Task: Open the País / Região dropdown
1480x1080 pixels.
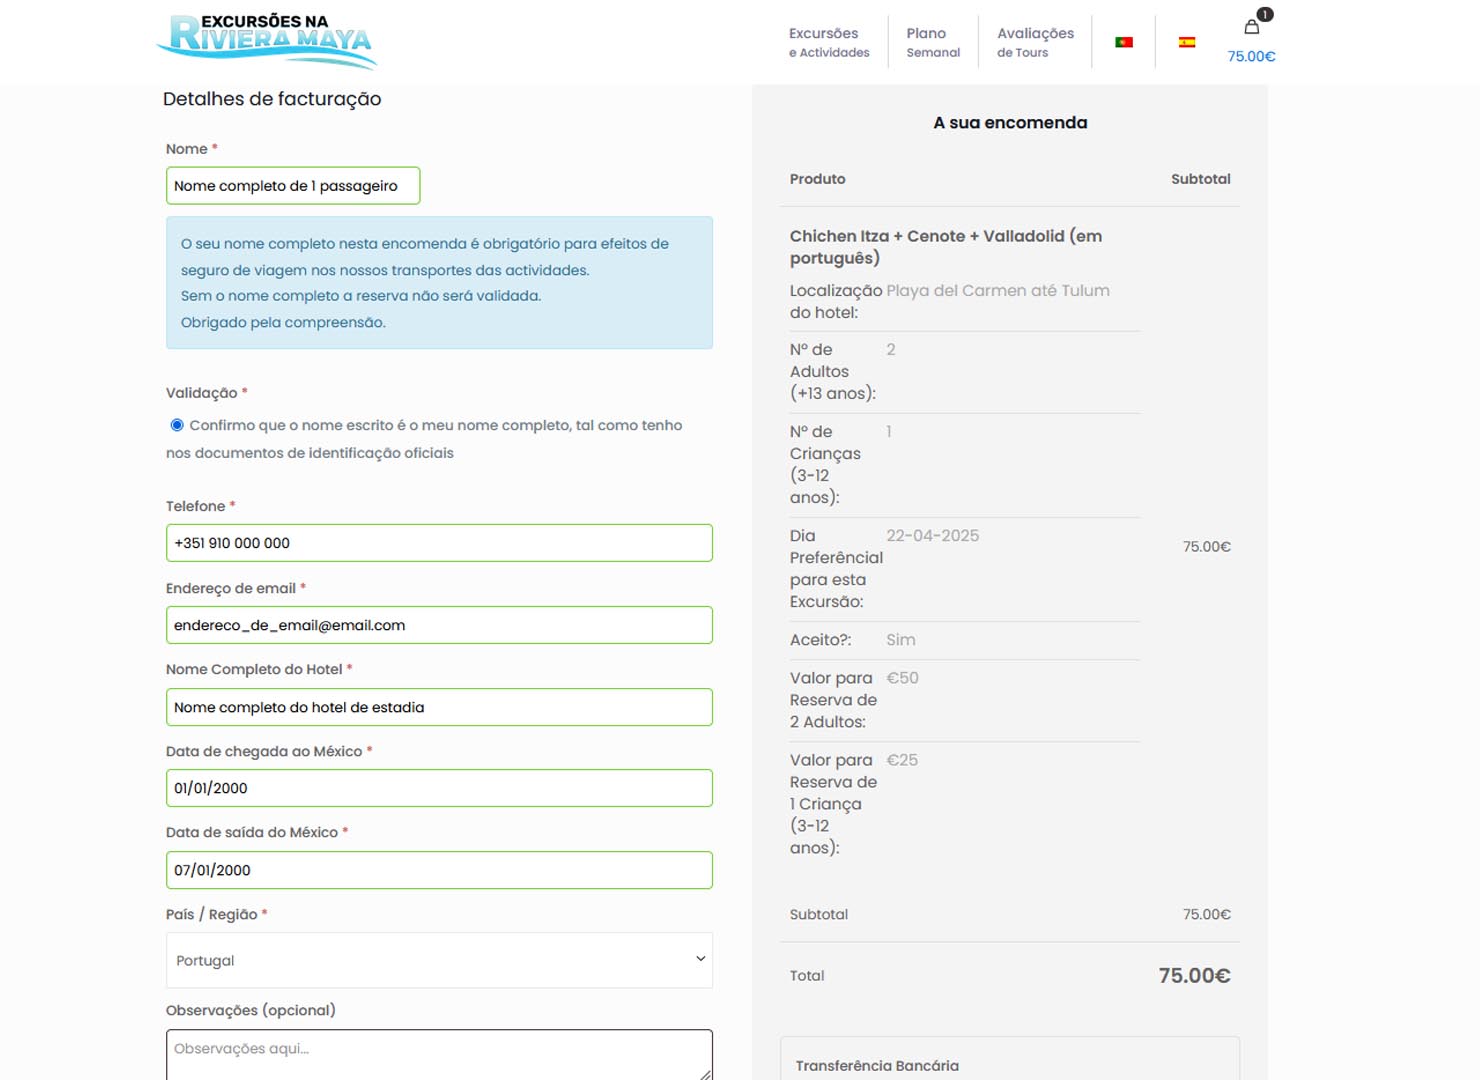Action: (439, 960)
